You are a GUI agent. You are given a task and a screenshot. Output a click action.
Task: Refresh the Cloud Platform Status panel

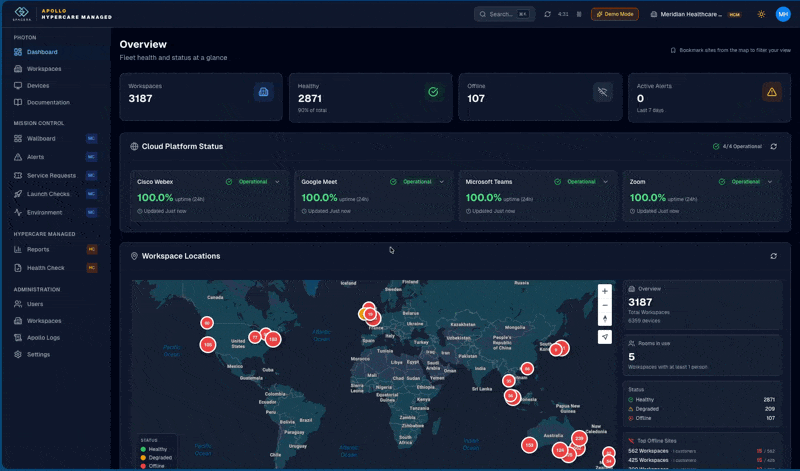tap(773, 146)
